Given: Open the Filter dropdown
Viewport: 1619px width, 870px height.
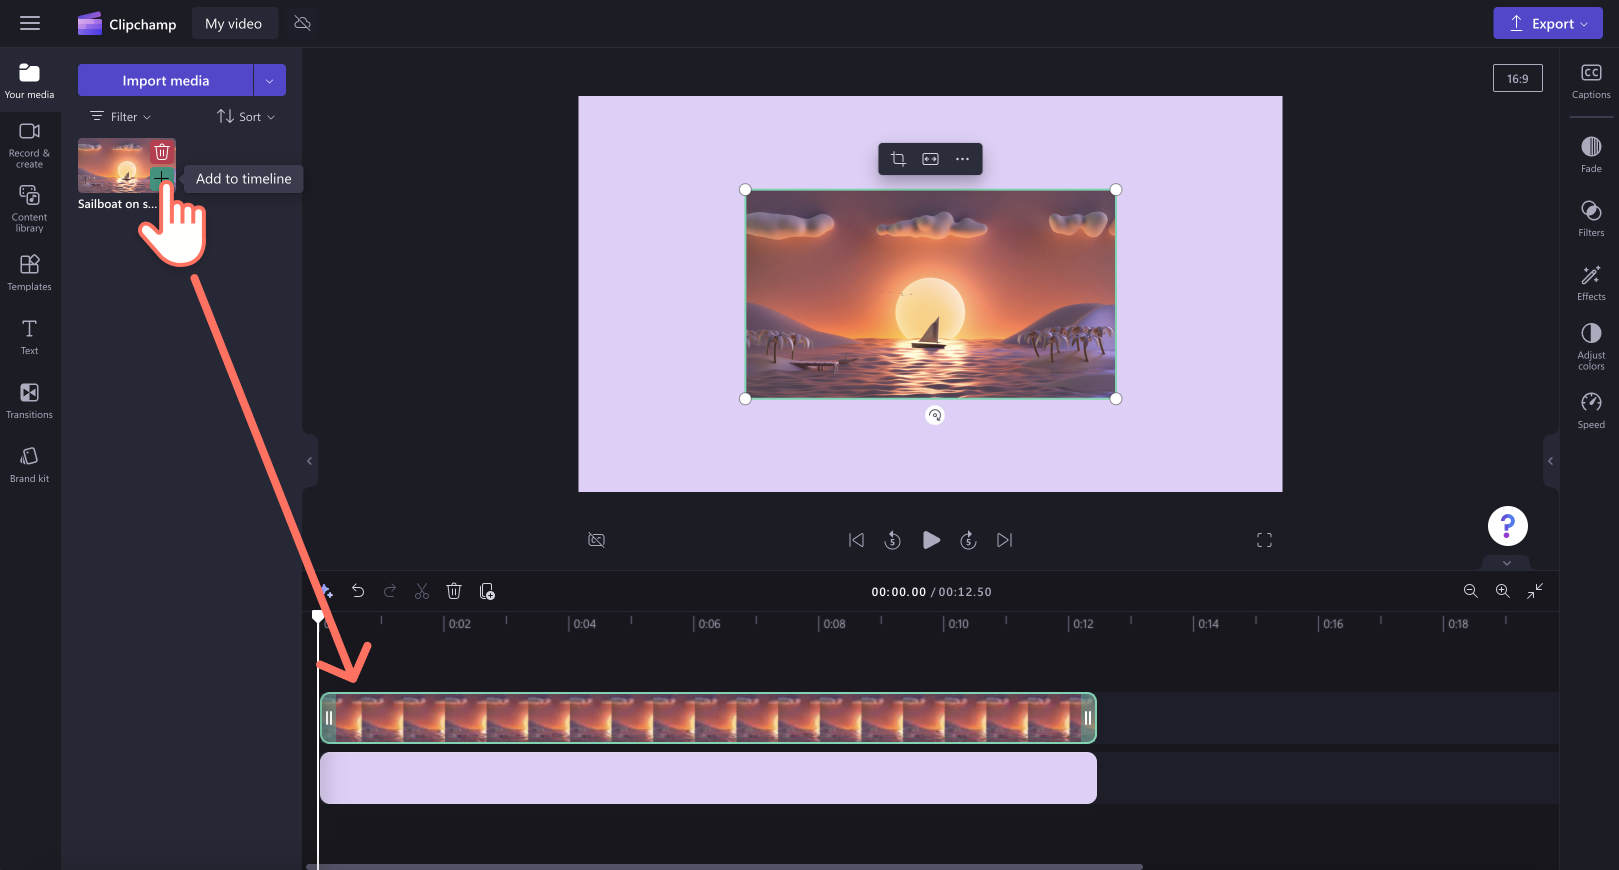Looking at the screenshot, I should point(121,117).
